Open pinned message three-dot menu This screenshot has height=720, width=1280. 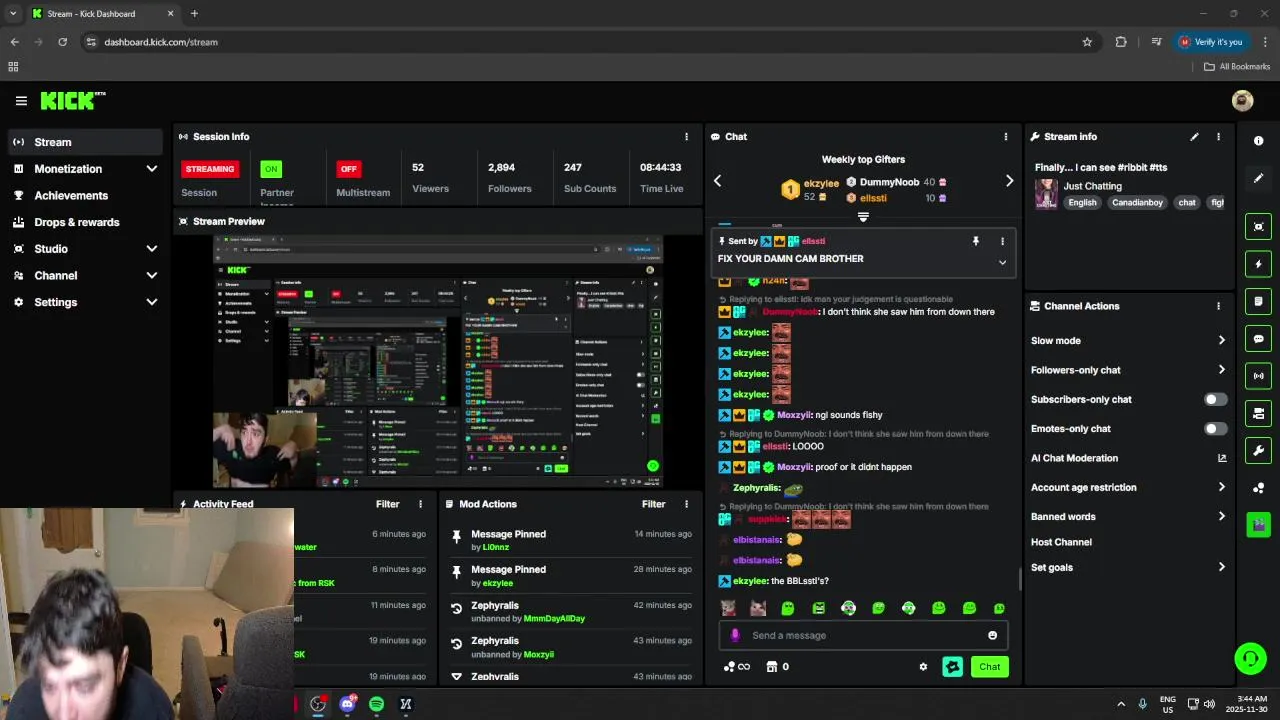tap(1002, 241)
